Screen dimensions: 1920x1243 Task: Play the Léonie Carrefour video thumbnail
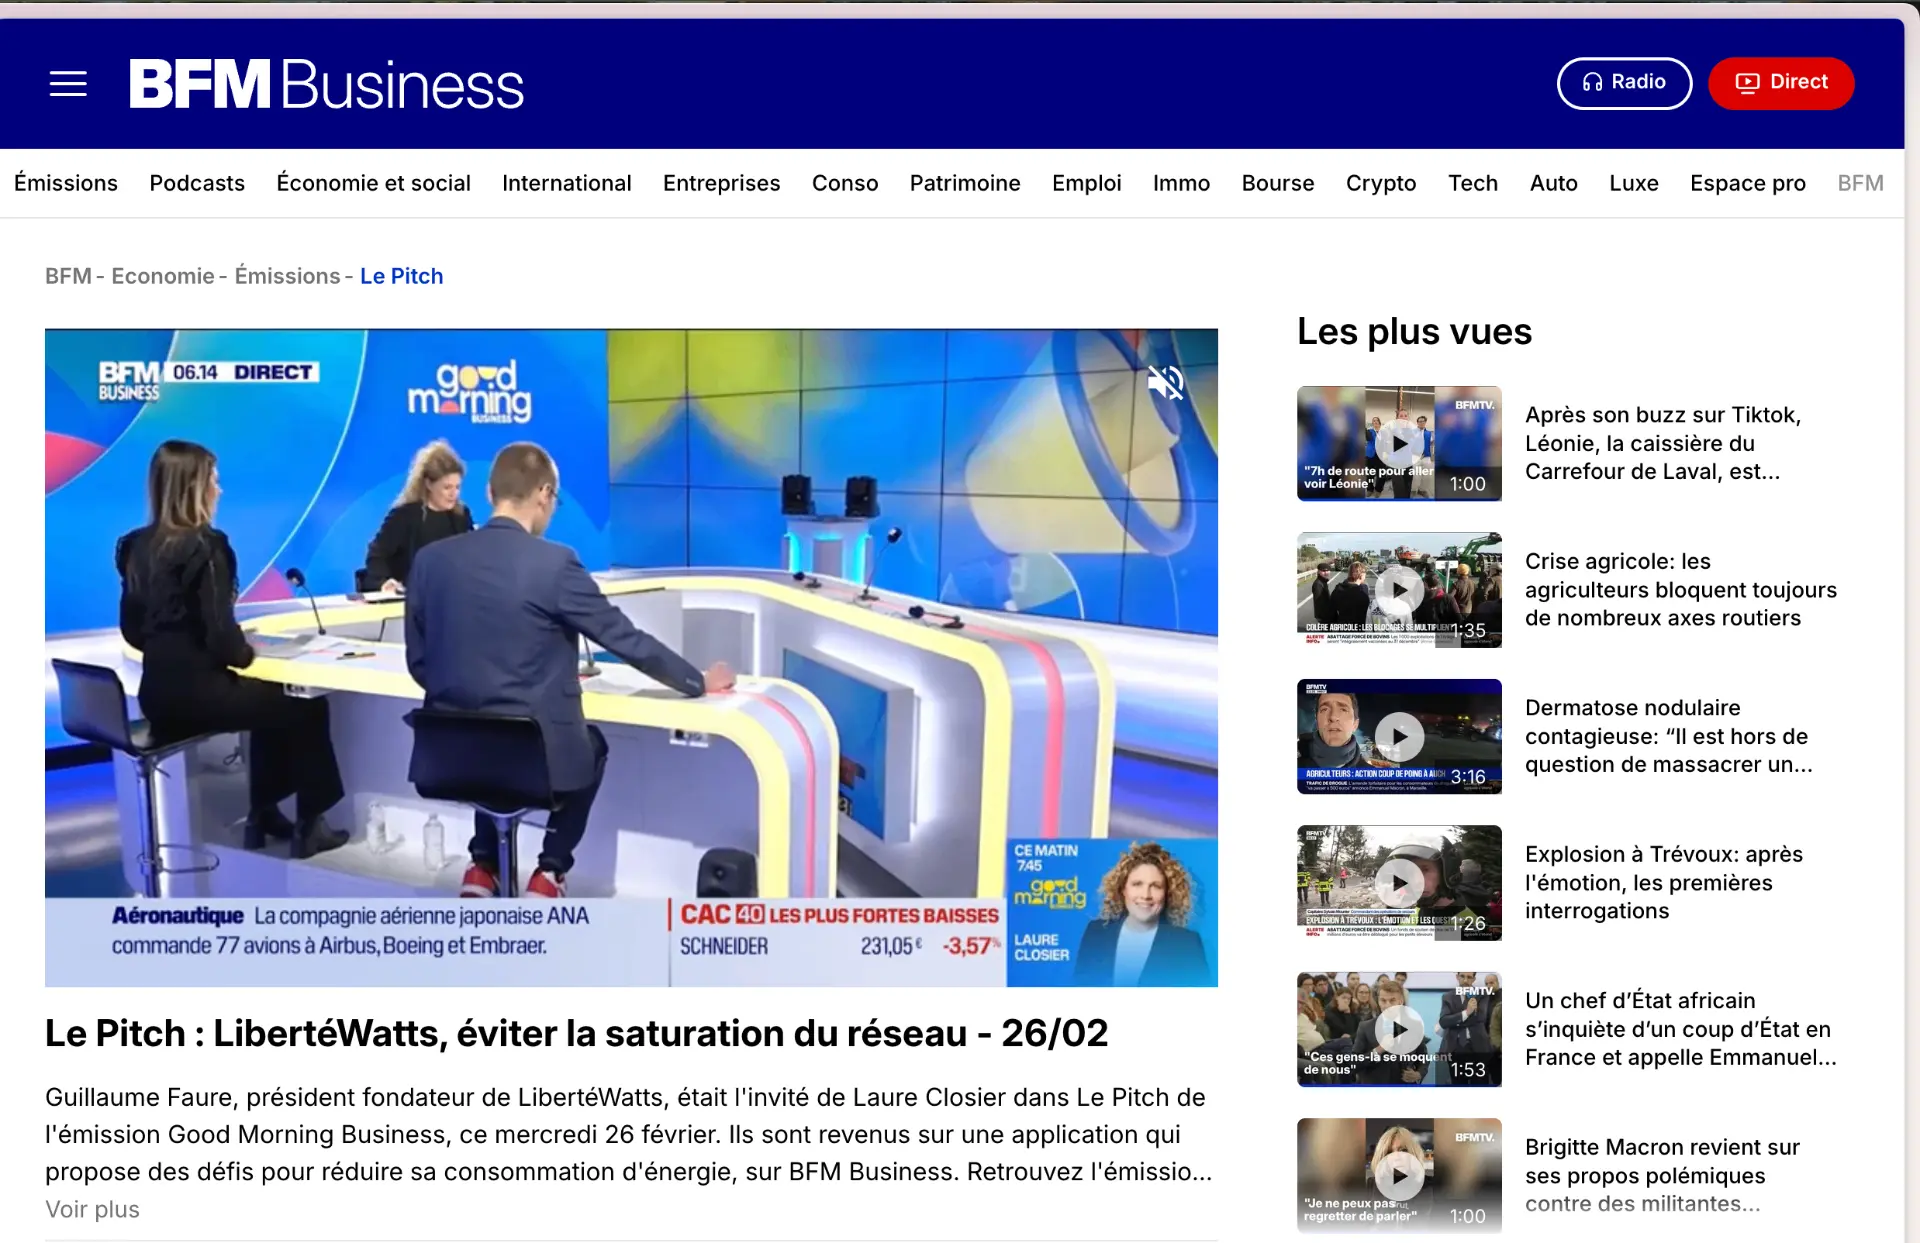click(x=1398, y=443)
